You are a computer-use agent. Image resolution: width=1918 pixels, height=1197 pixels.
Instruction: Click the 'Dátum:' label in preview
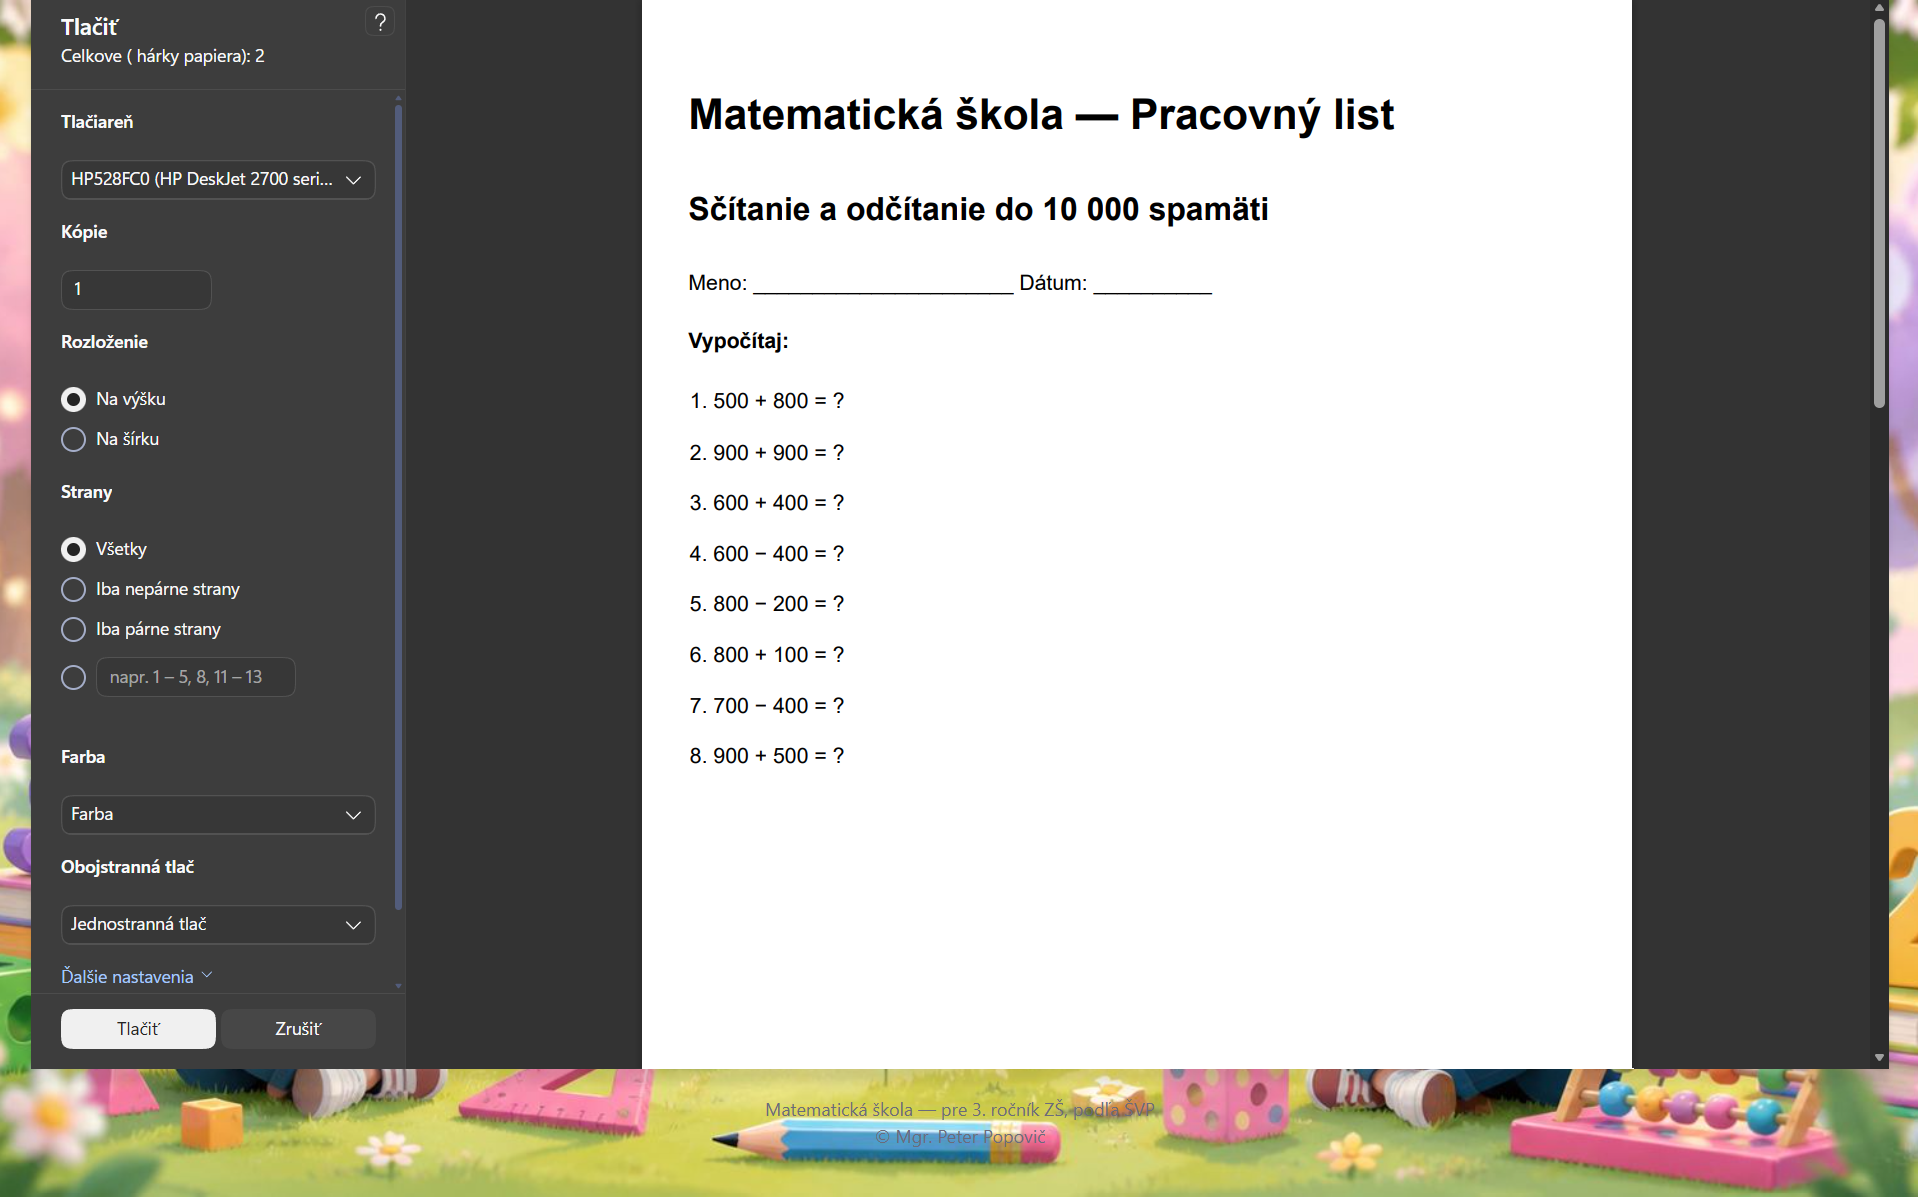point(1053,283)
